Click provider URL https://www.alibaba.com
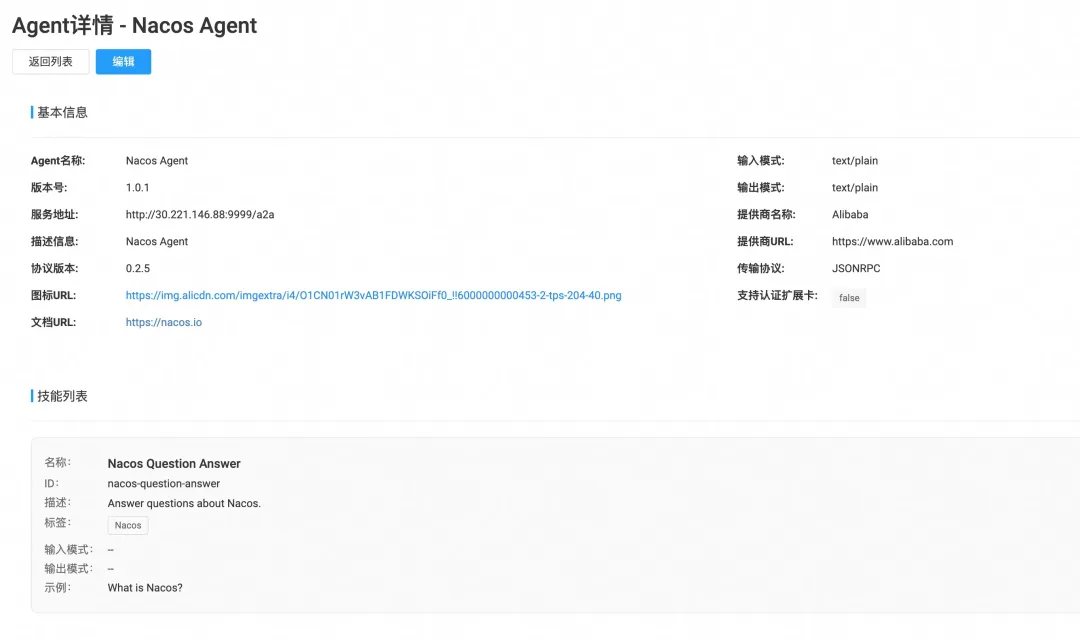Image resolution: width=1080 pixels, height=641 pixels. [893, 241]
